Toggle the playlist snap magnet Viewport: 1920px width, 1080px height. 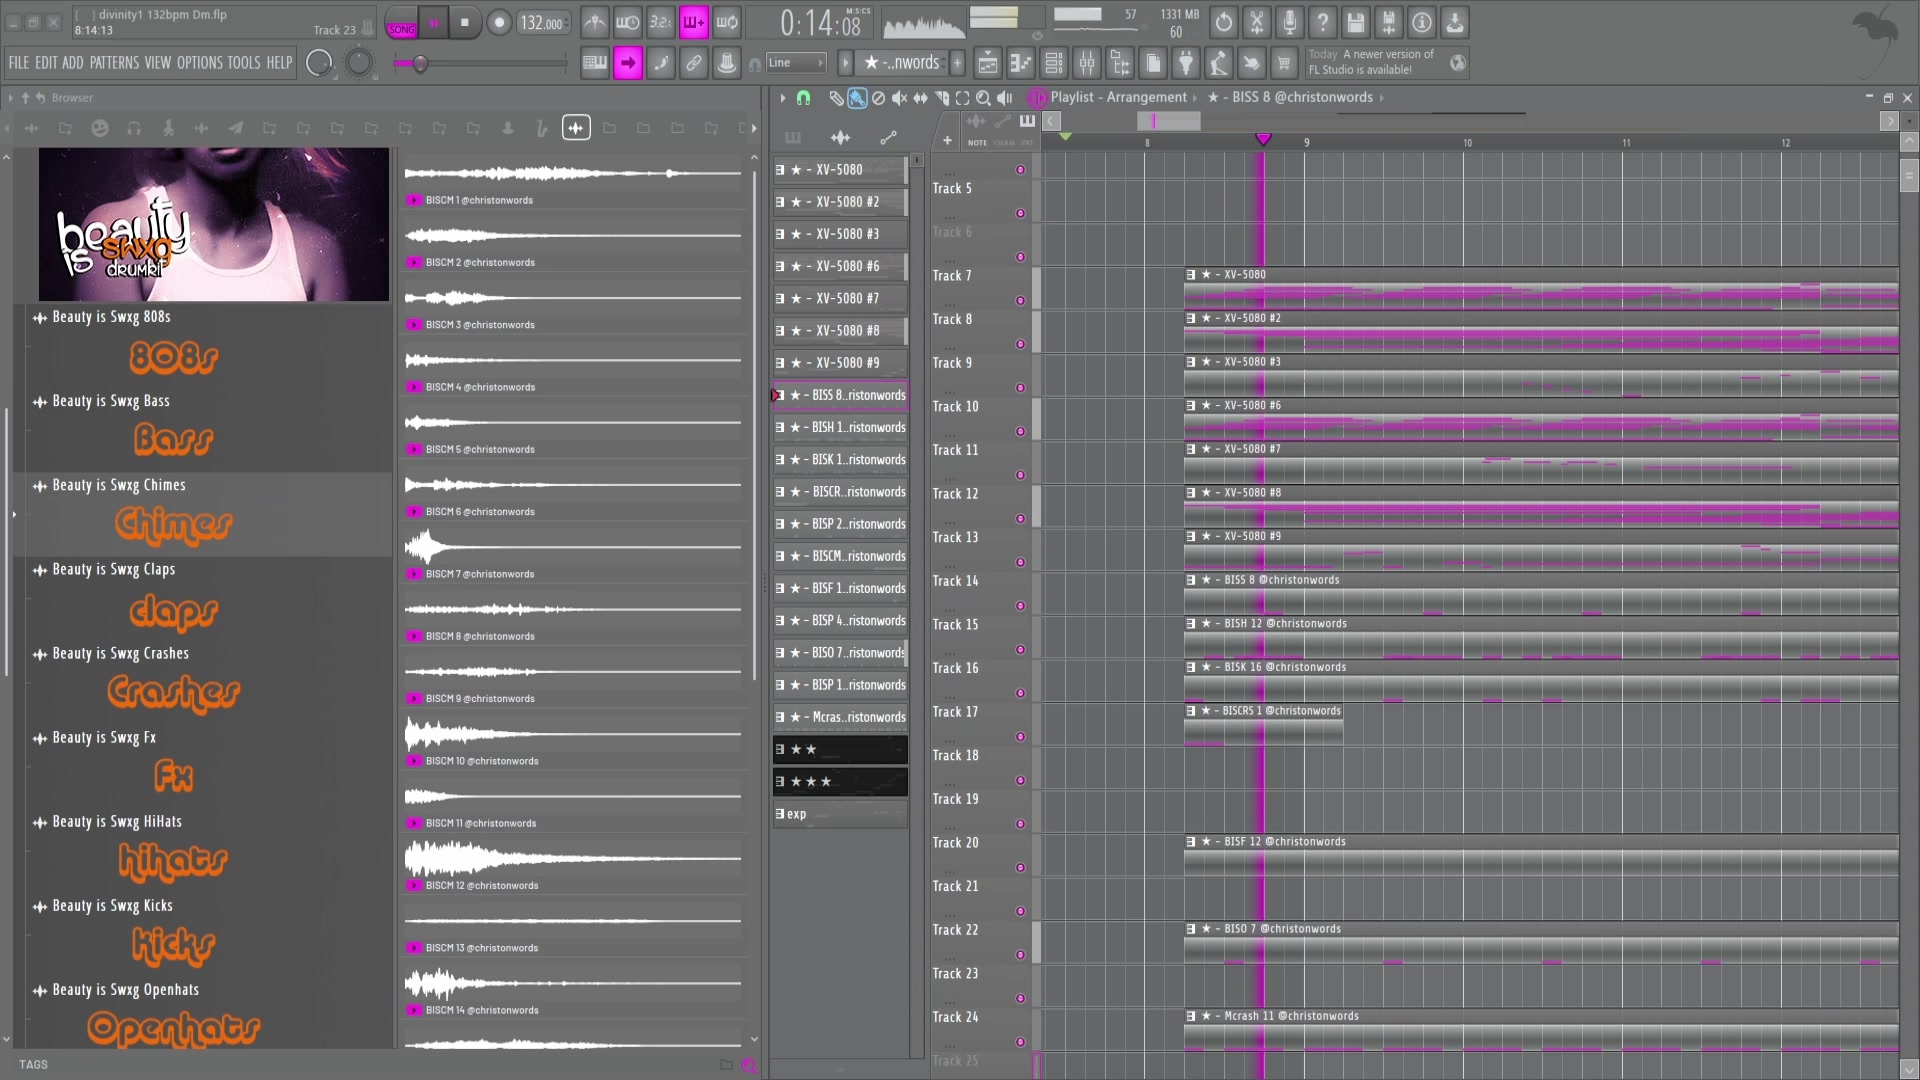(803, 98)
